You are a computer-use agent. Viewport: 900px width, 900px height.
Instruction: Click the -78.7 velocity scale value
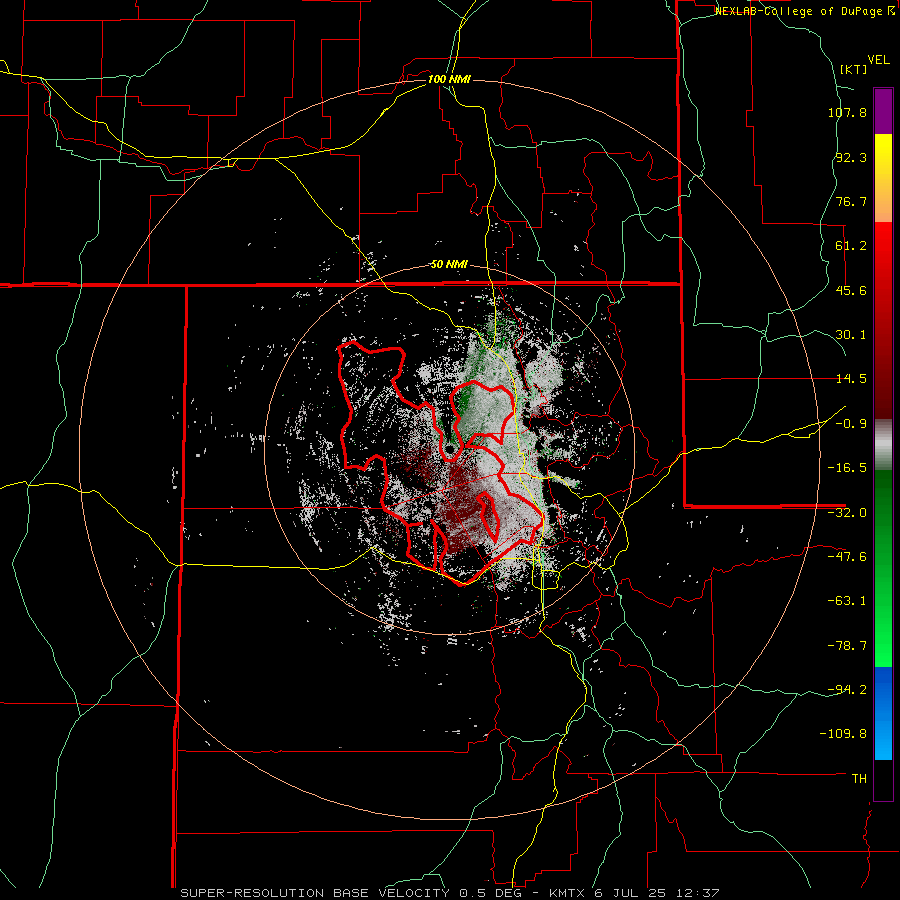847,646
